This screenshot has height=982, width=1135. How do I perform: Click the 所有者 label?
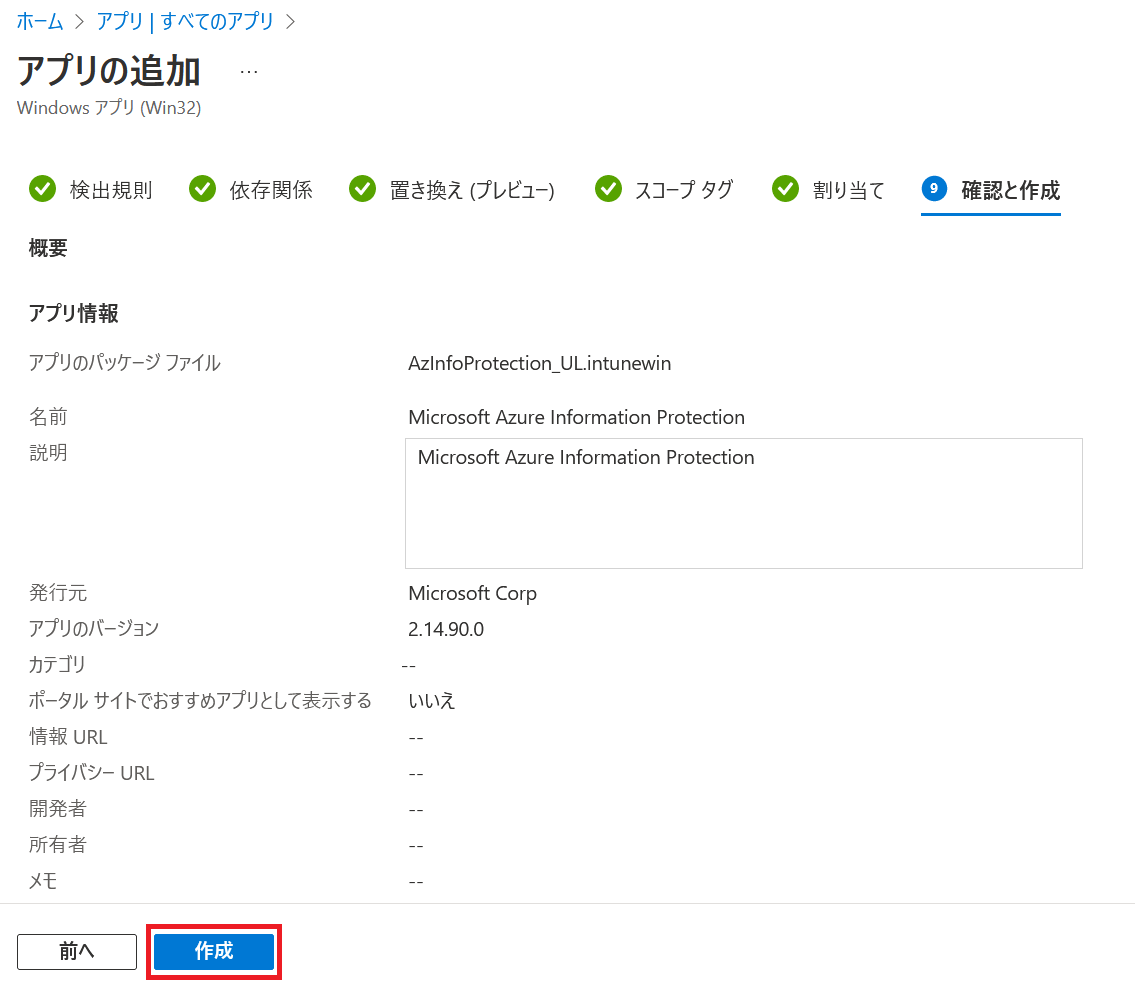tap(58, 845)
